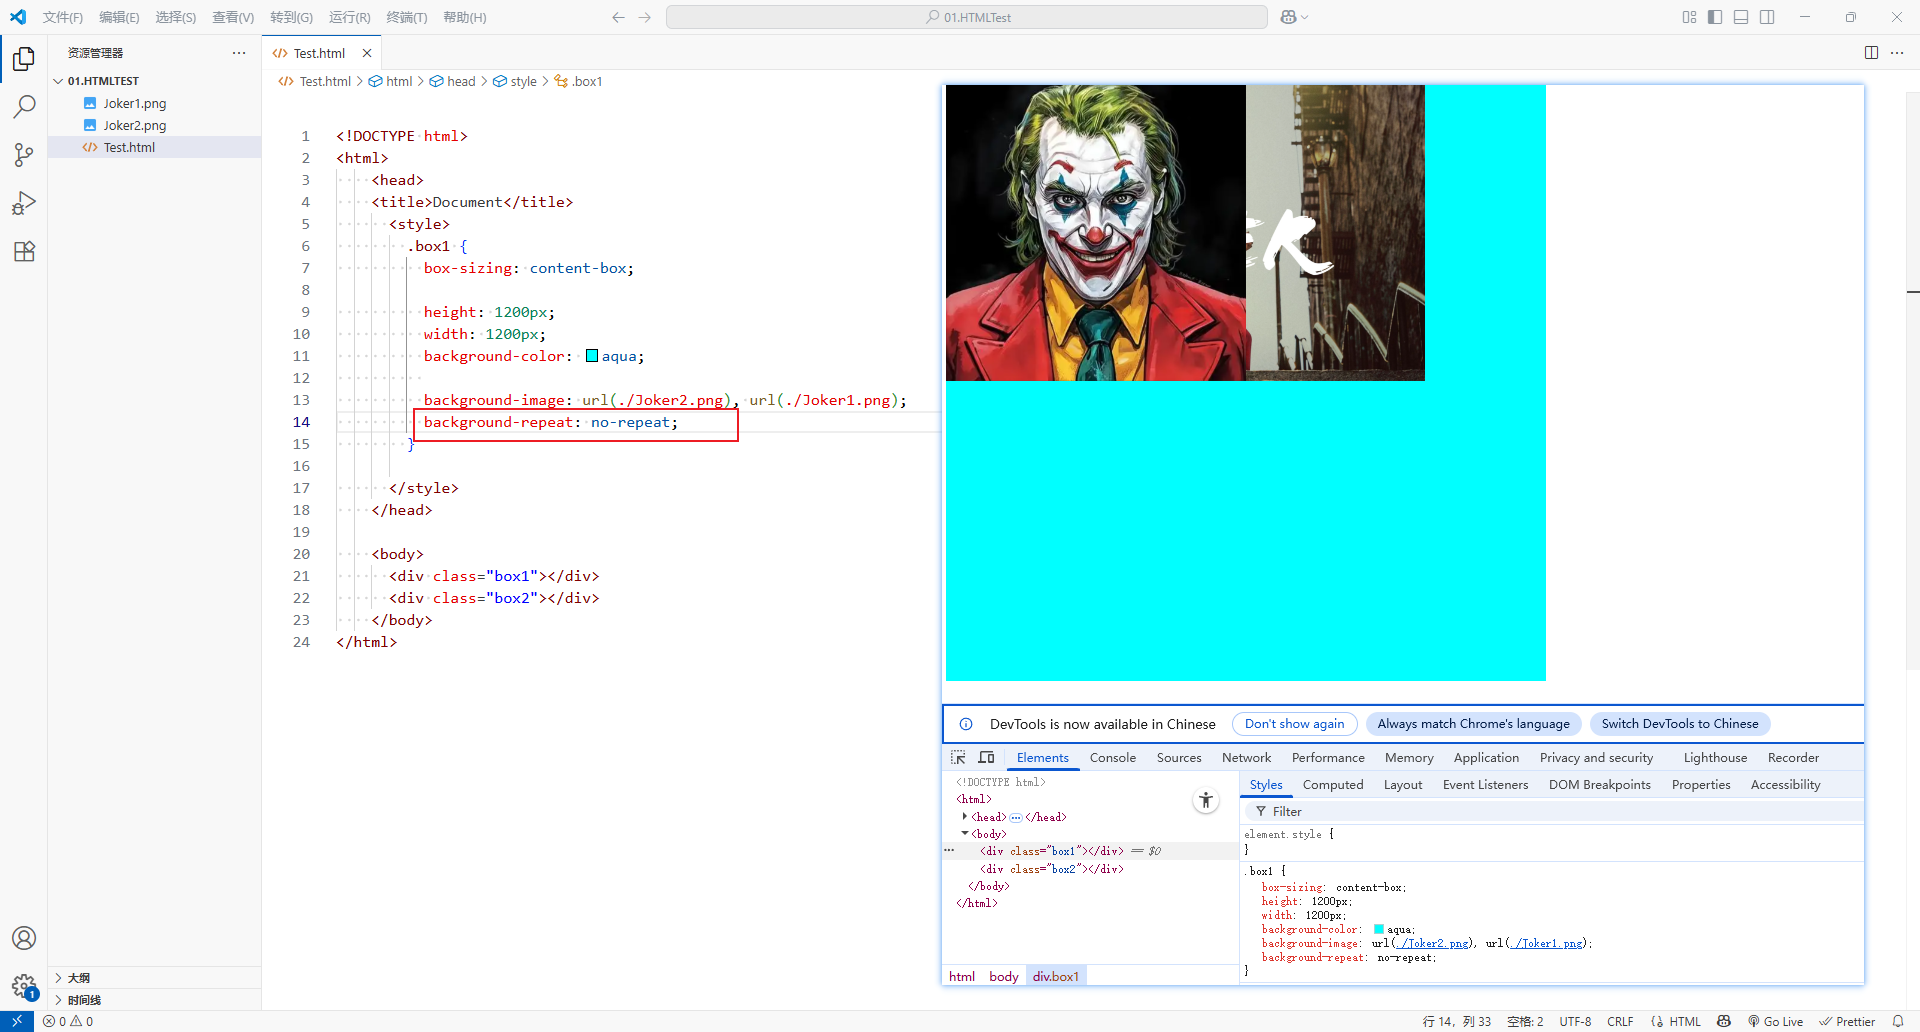Follow the ./Joker2.png link in Styles
Screen dimensions: 1920x1032
(x=1433, y=943)
